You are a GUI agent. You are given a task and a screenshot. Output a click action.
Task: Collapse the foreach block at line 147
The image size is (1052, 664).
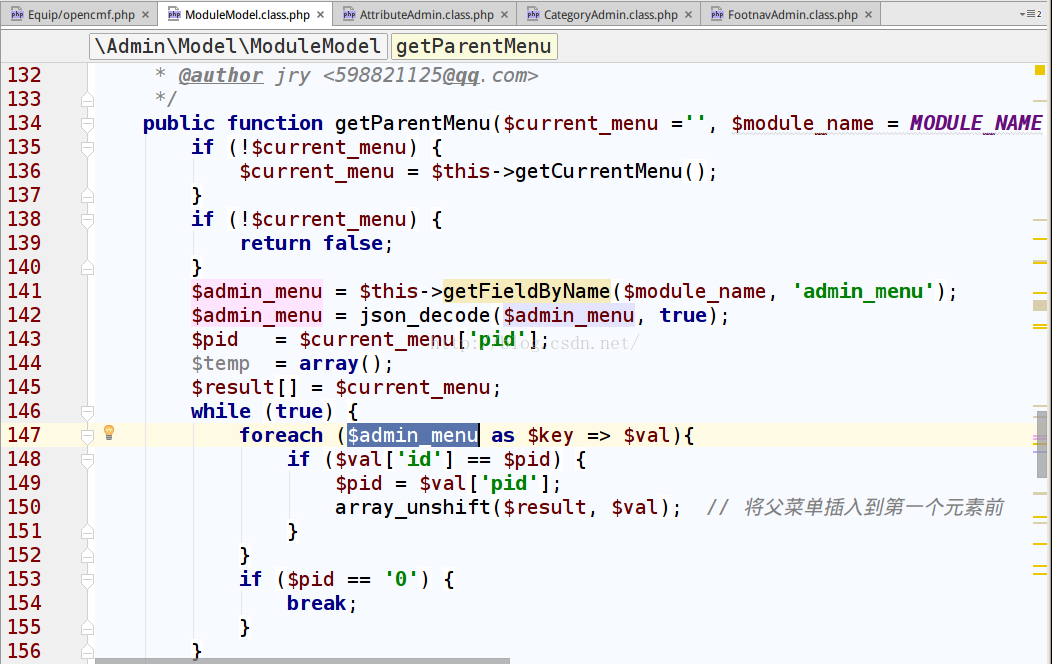coord(87,436)
